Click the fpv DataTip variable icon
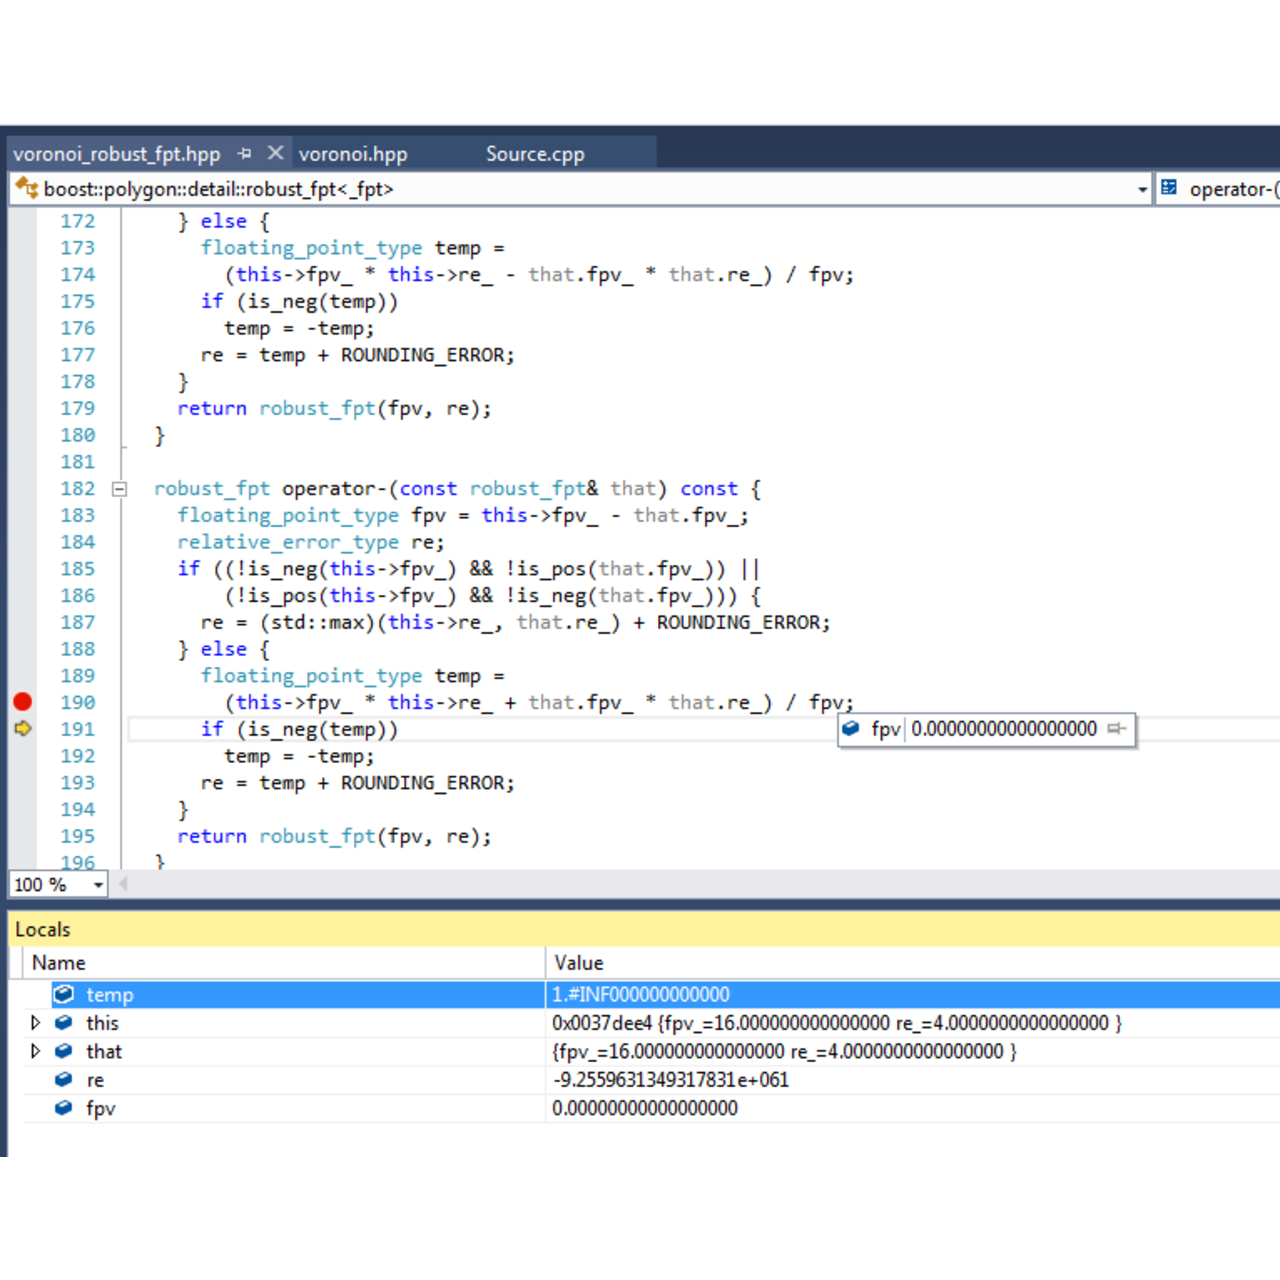The width and height of the screenshot is (1280, 1280). click(x=851, y=729)
